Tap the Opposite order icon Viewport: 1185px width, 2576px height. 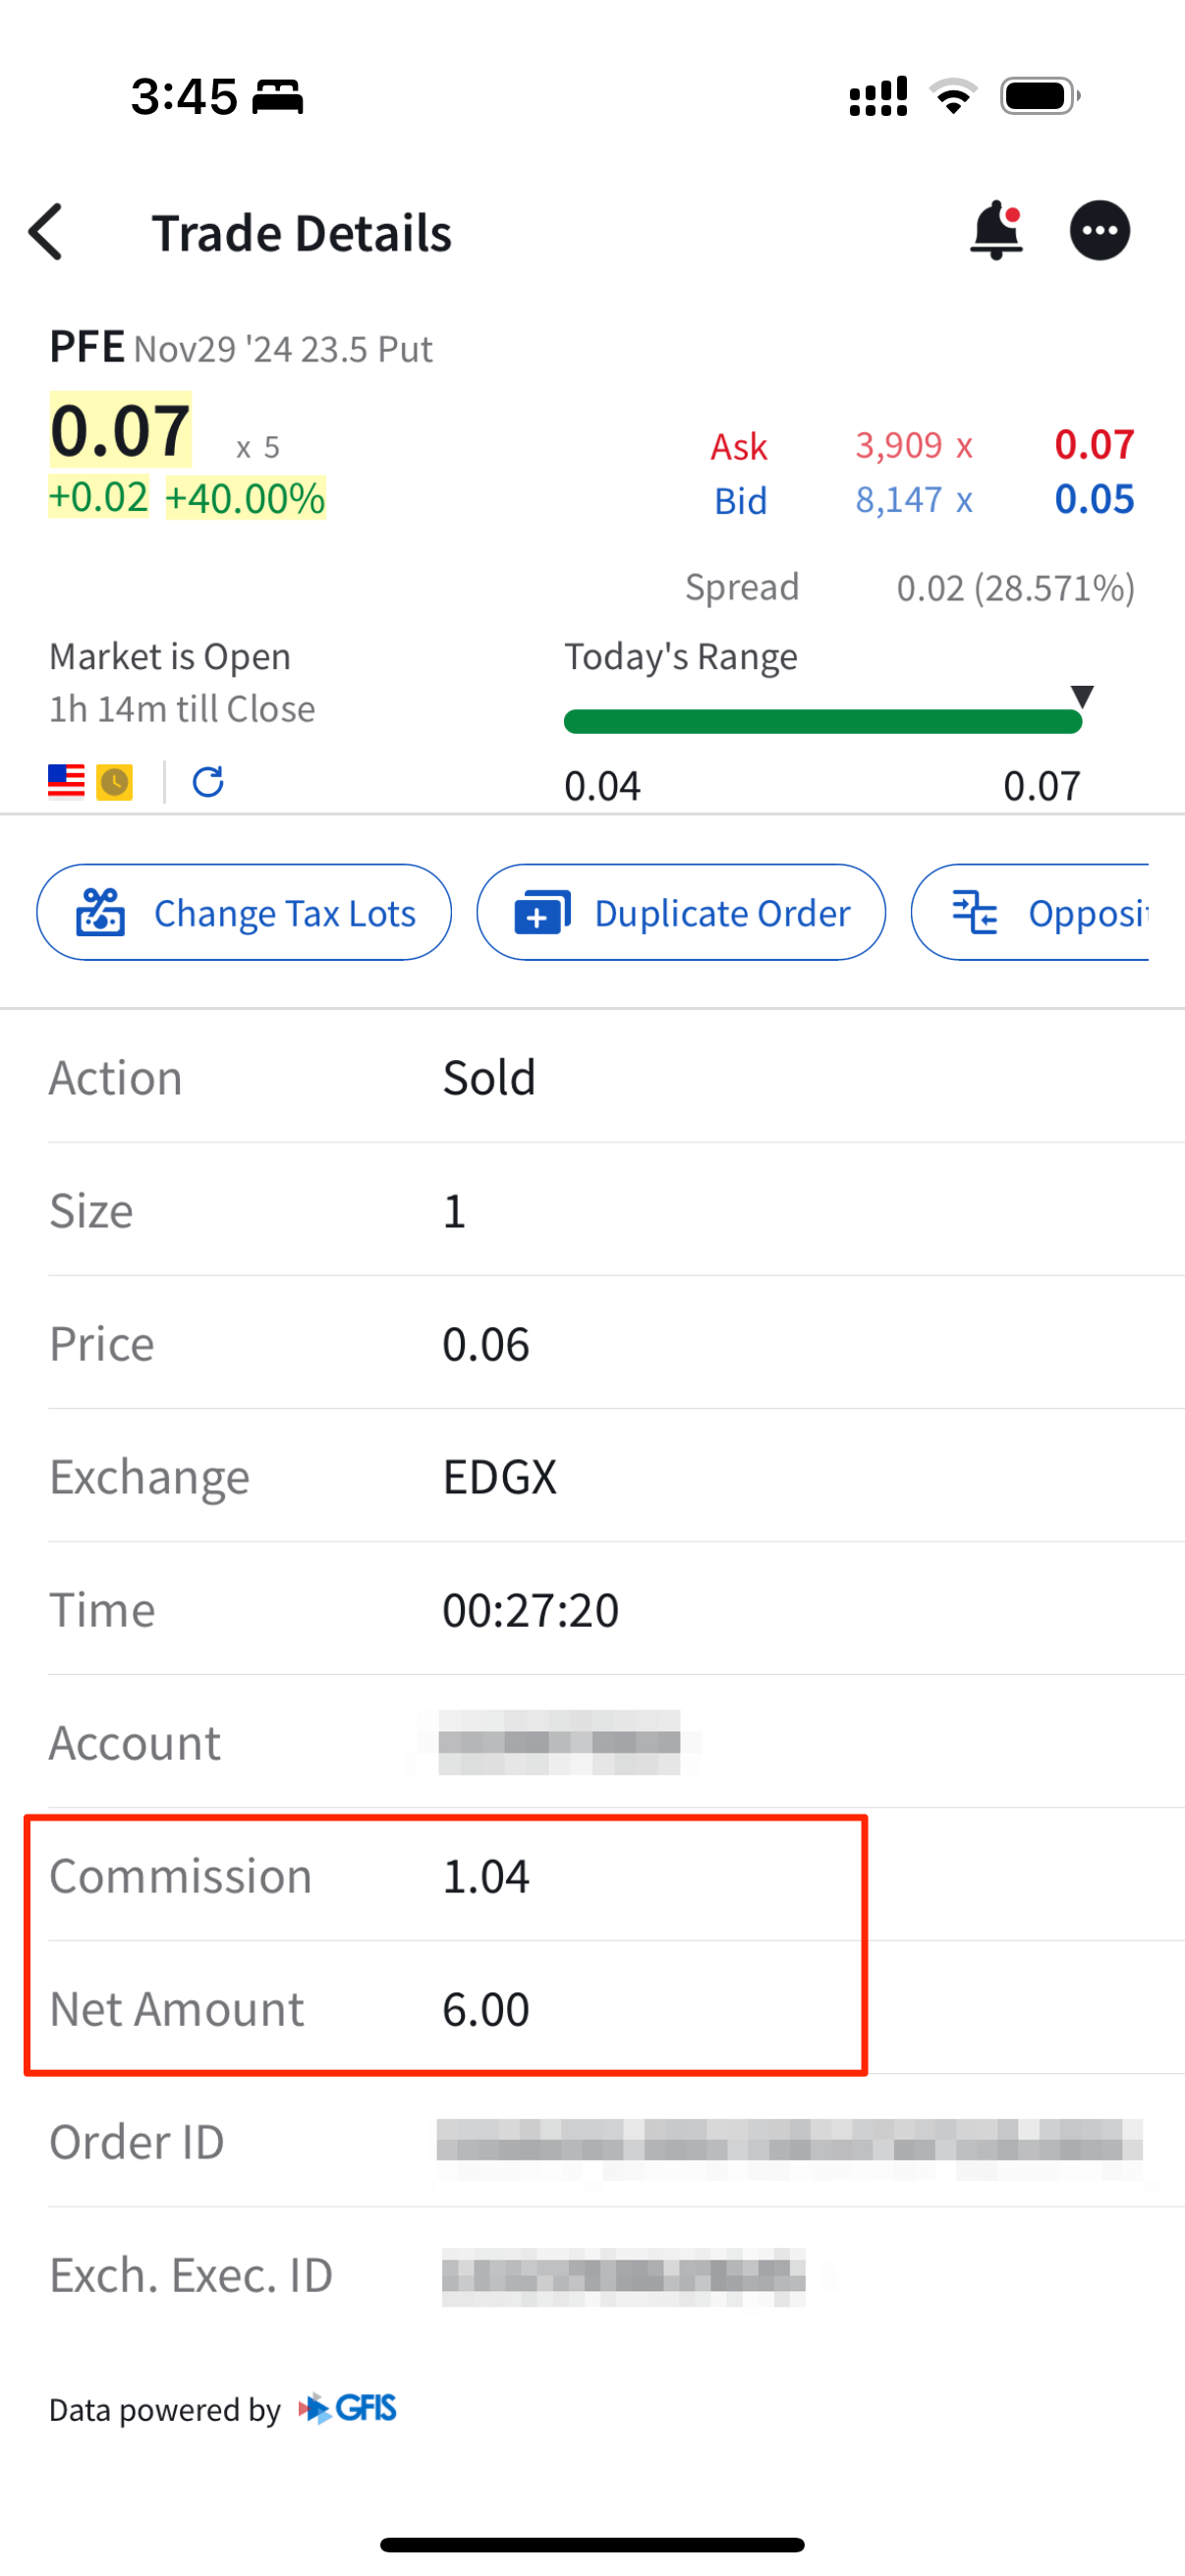(975, 913)
